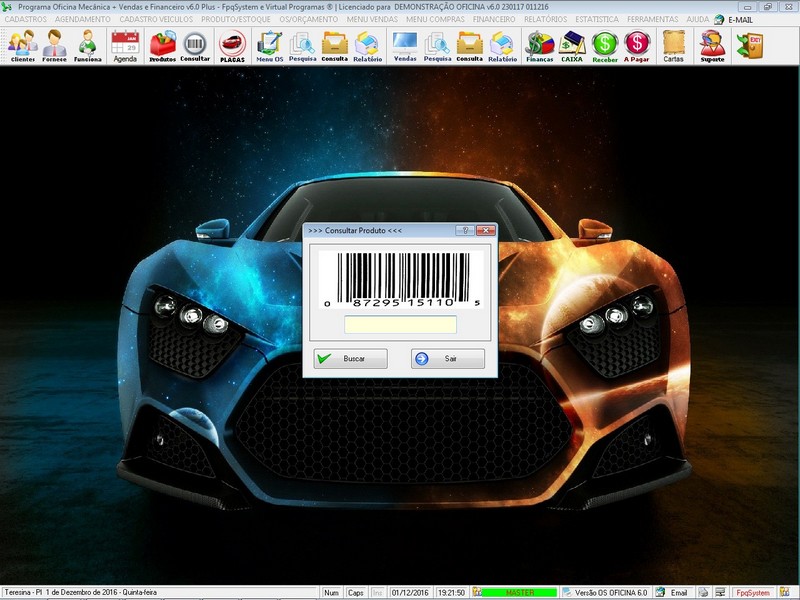Screen dimensions: 800x600
Task: Open the Menu OS icon
Action: coord(269,46)
